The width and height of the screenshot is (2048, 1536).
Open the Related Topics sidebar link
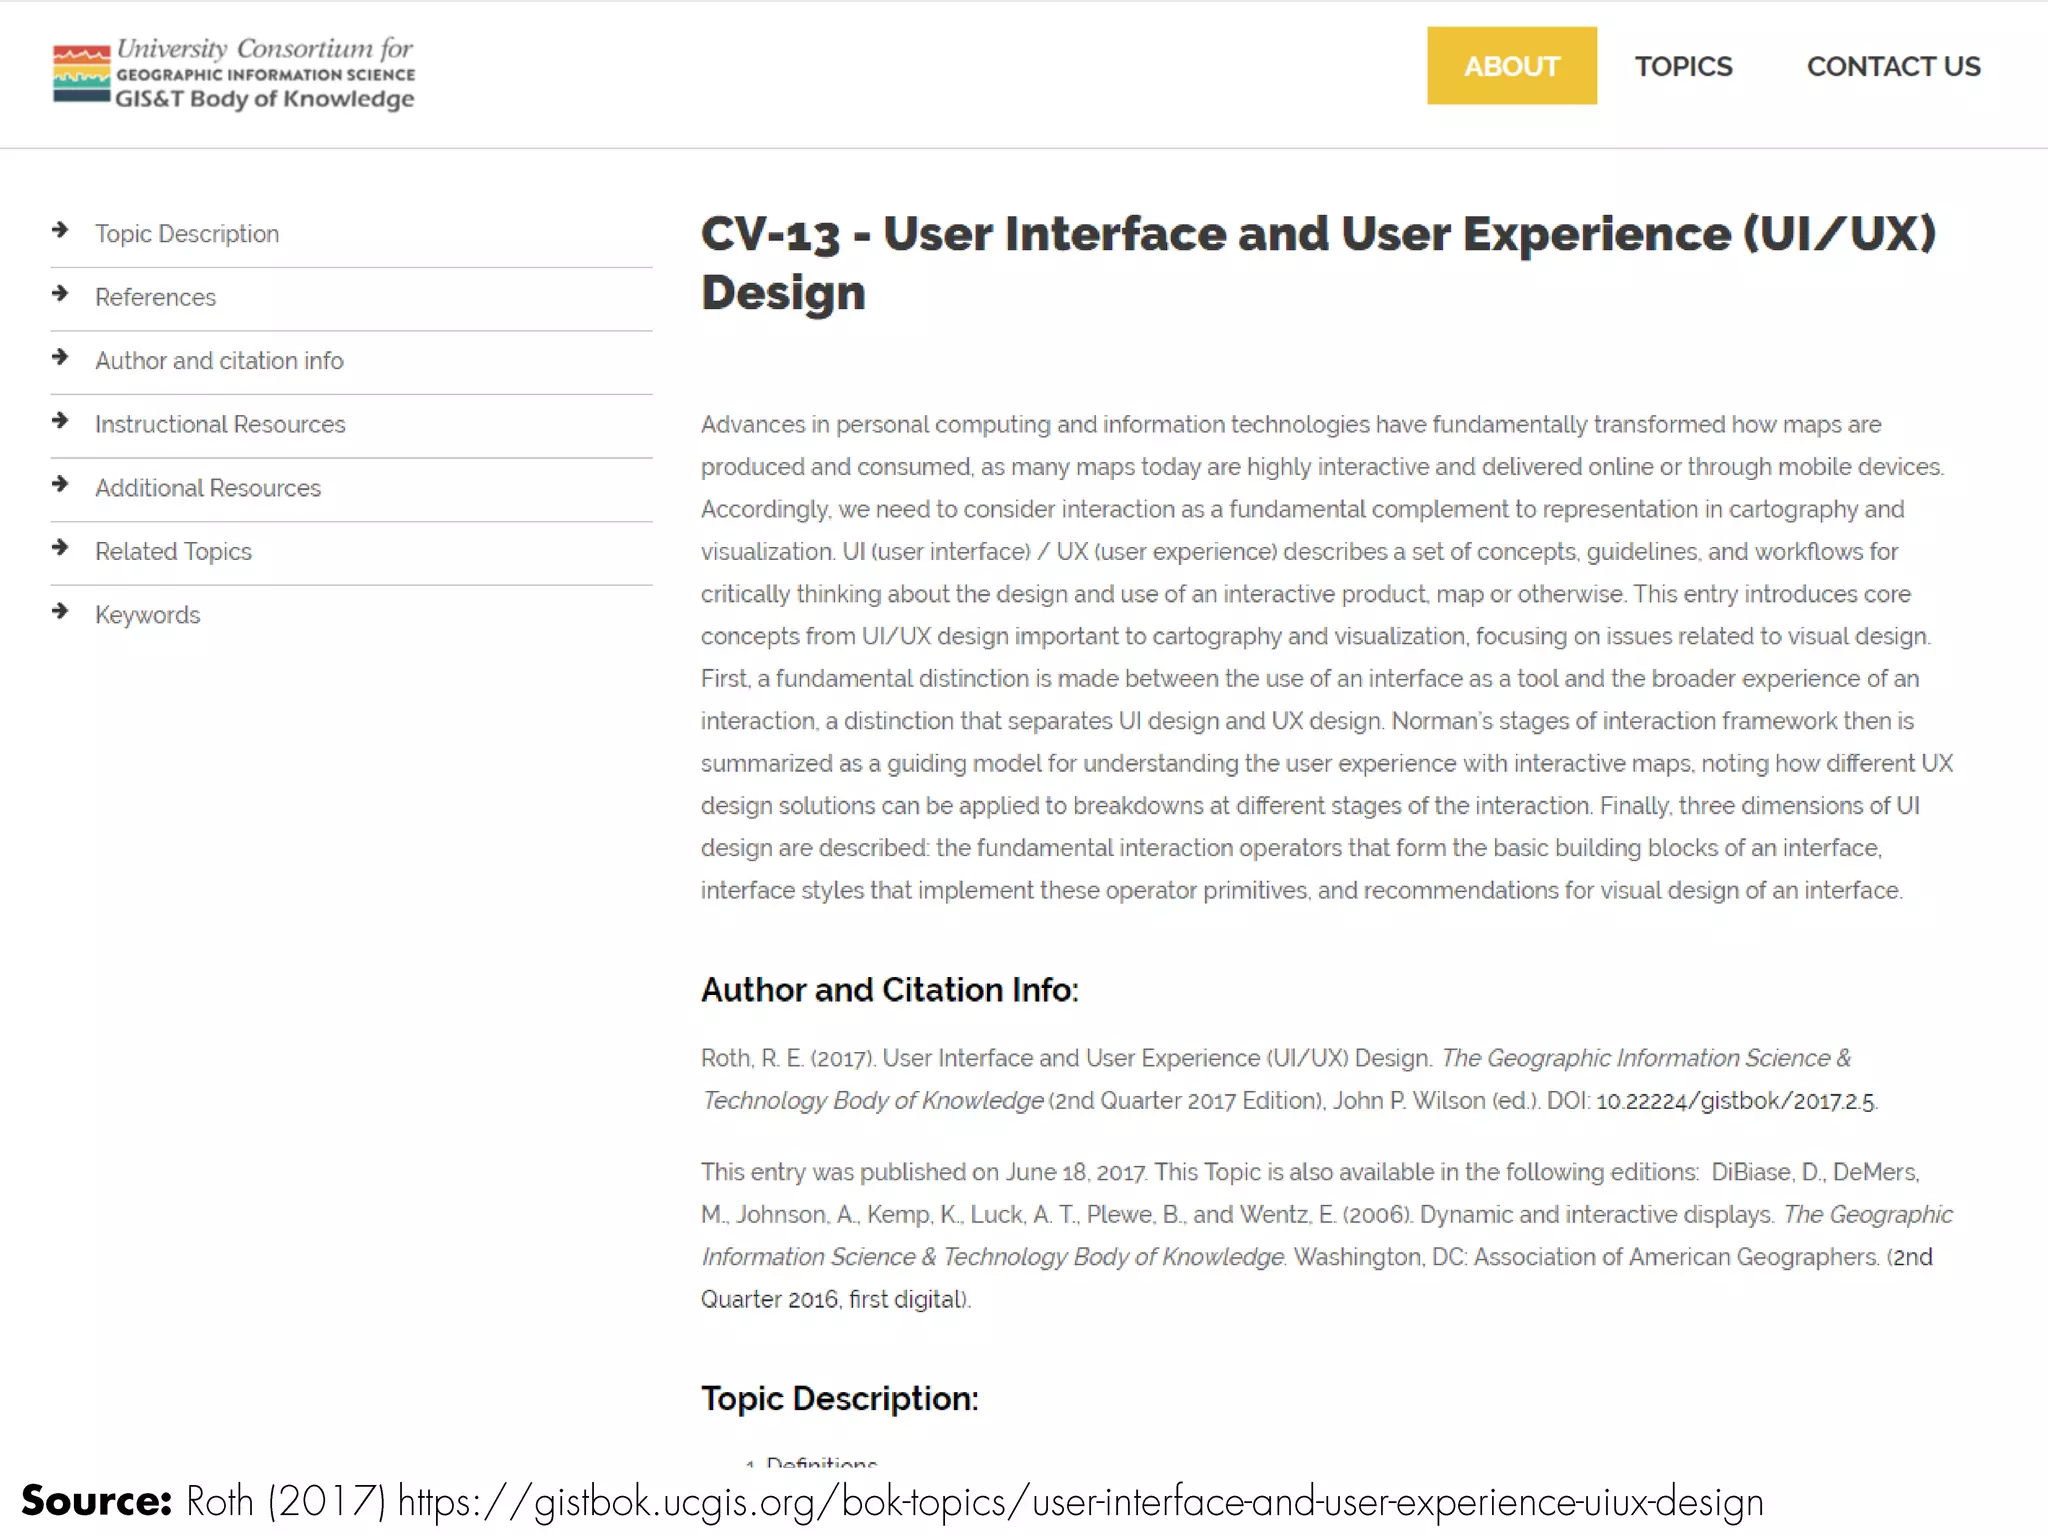(x=173, y=551)
